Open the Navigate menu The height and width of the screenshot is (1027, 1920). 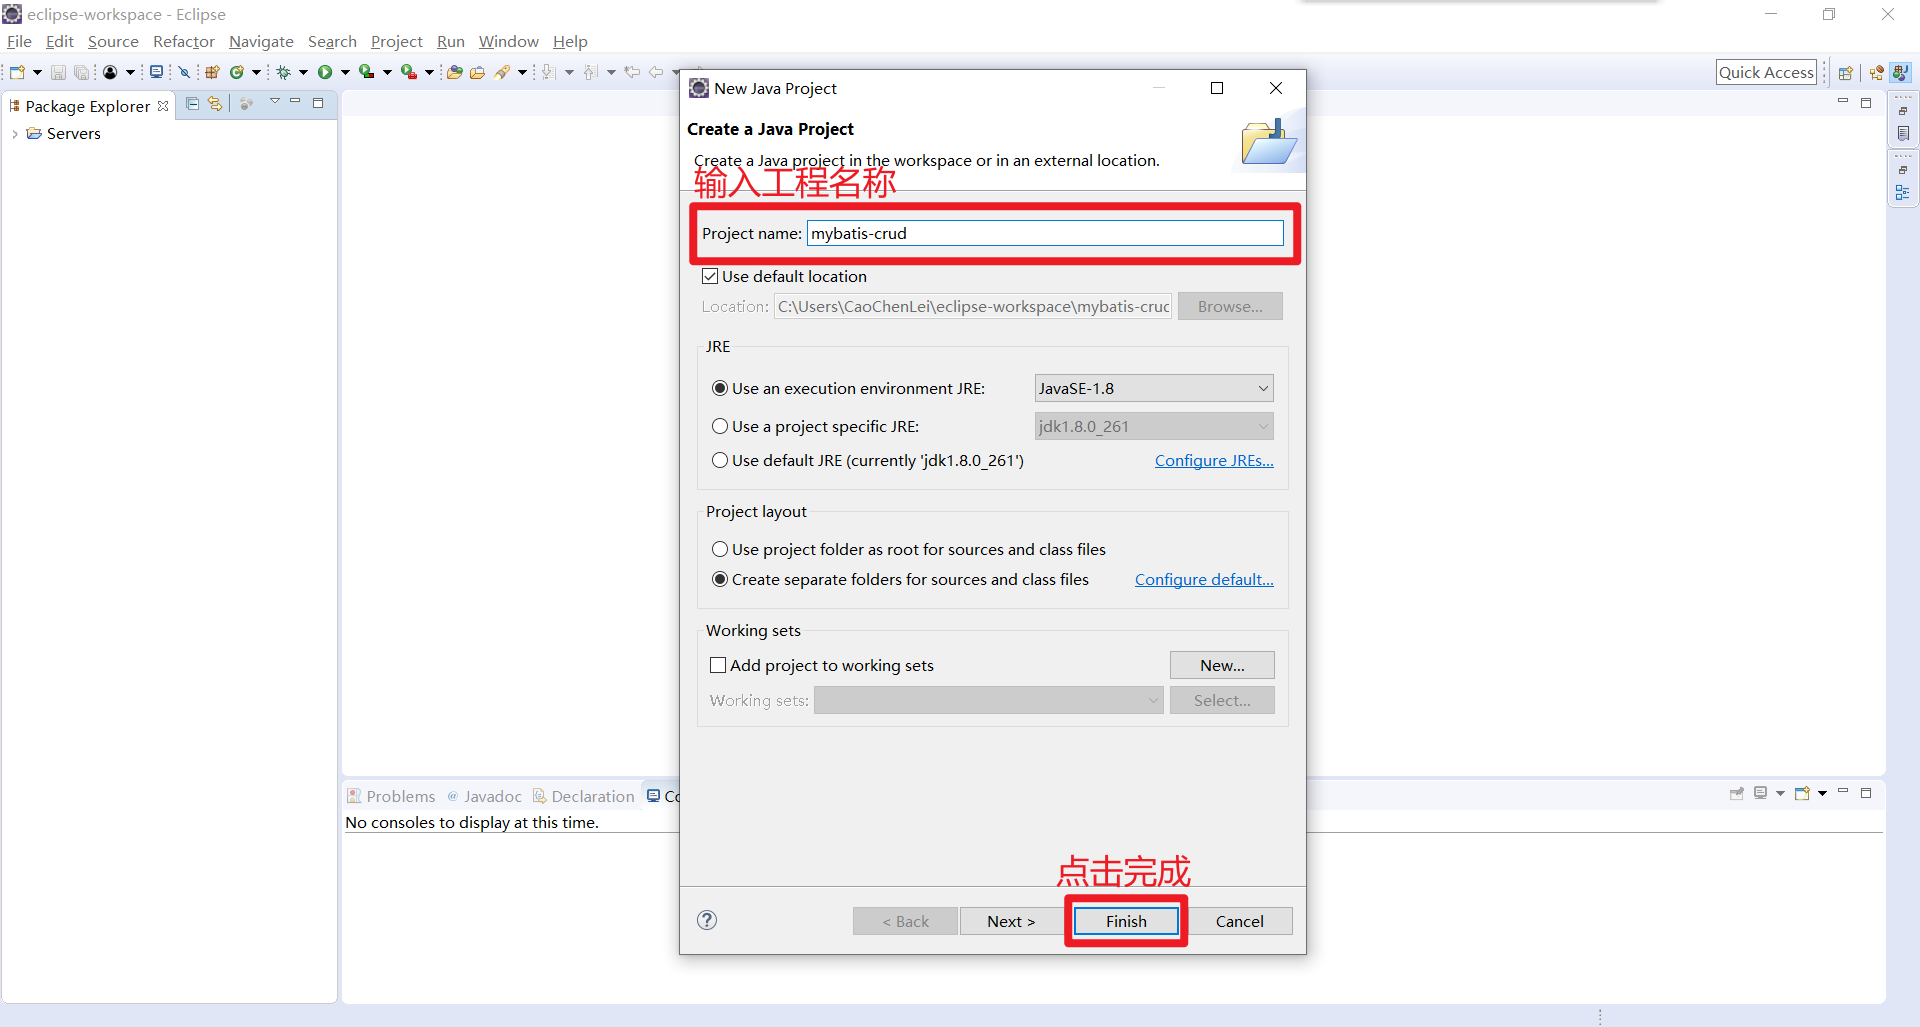(x=261, y=41)
